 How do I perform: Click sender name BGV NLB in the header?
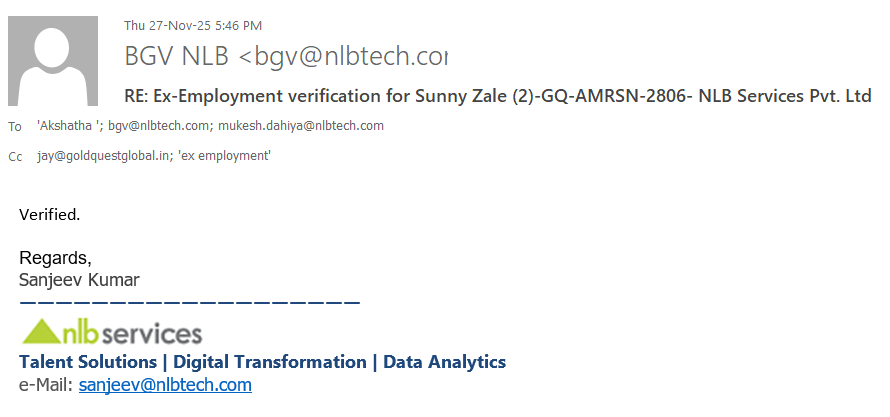[x=177, y=56]
